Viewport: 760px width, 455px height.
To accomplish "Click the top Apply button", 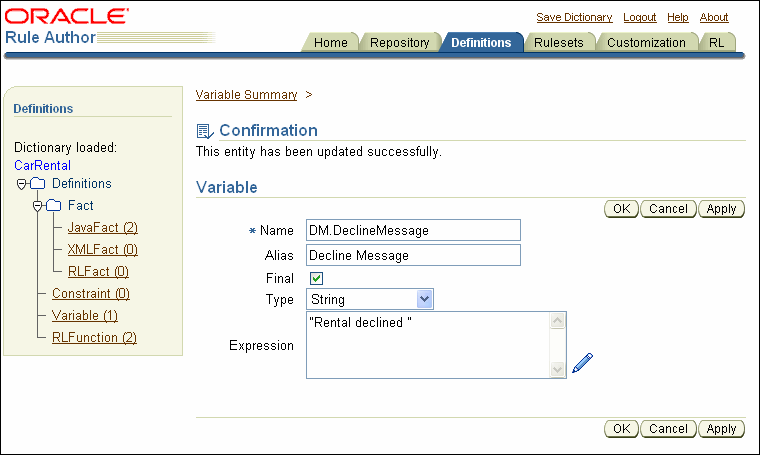I will coord(721,209).
